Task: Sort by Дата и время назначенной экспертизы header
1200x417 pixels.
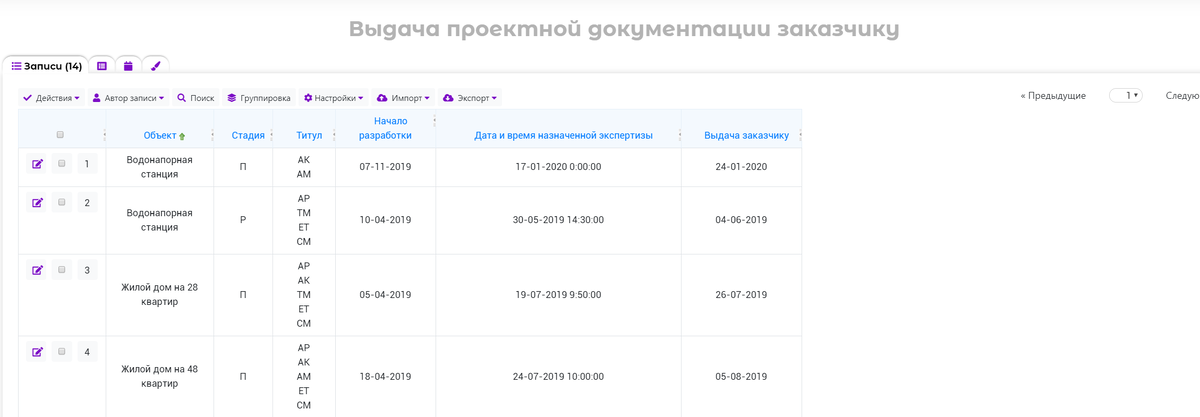Action: tap(563, 135)
